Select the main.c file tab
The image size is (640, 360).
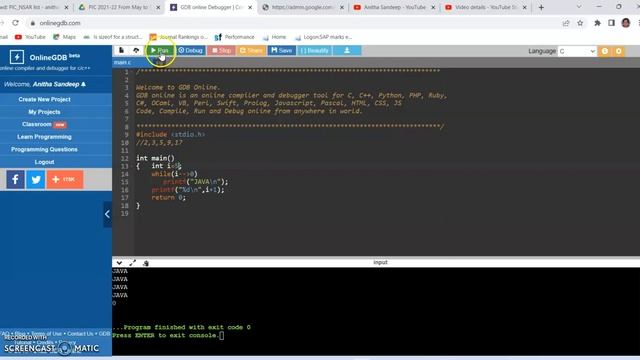click(x=122, y=62)
